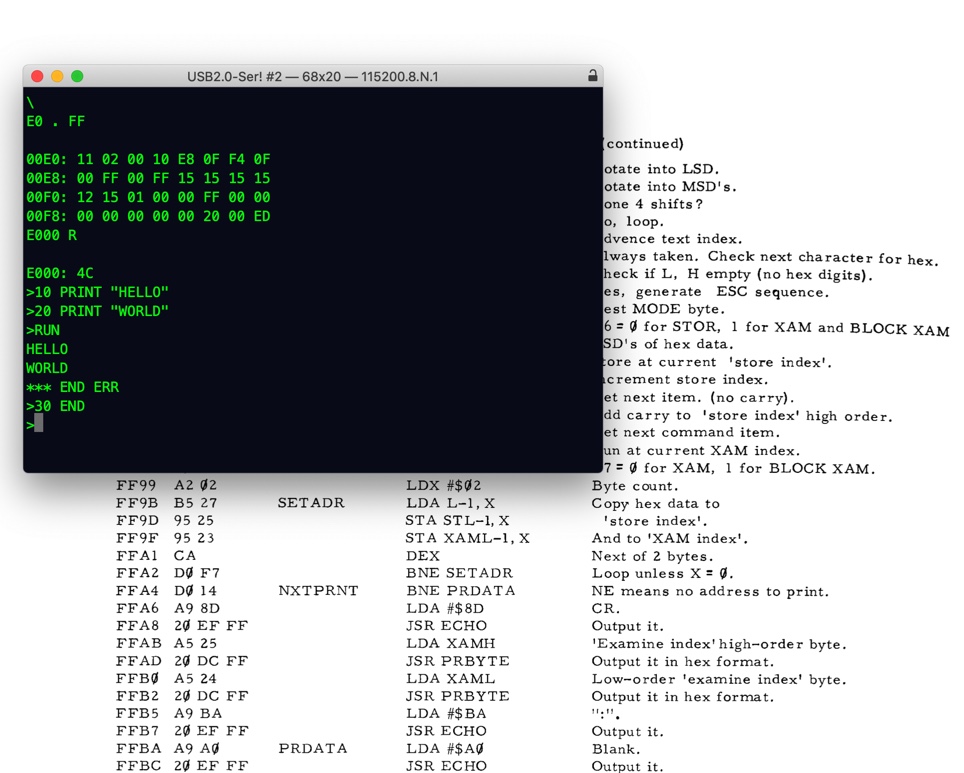Click the "E000: 4C" output line
Image resolution: width=964 pixels, height=773 pixels.
pos(60,273)
